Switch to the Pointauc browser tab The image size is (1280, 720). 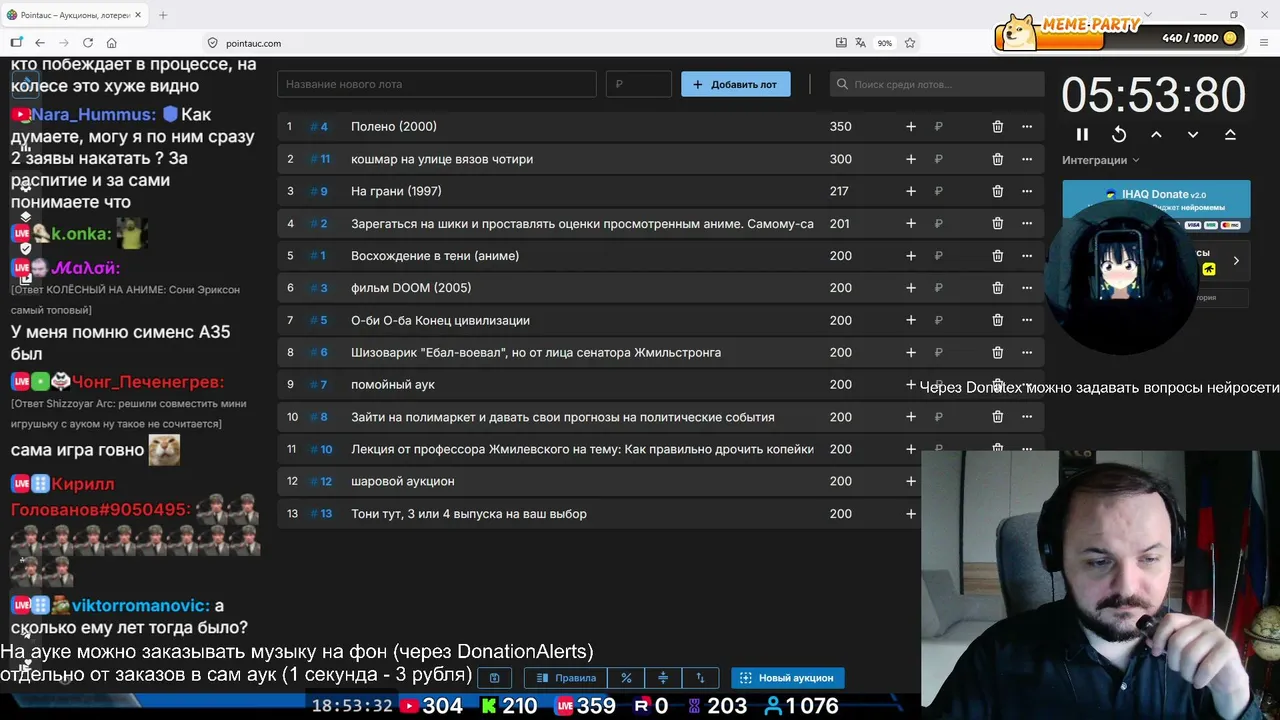[76, 15]
